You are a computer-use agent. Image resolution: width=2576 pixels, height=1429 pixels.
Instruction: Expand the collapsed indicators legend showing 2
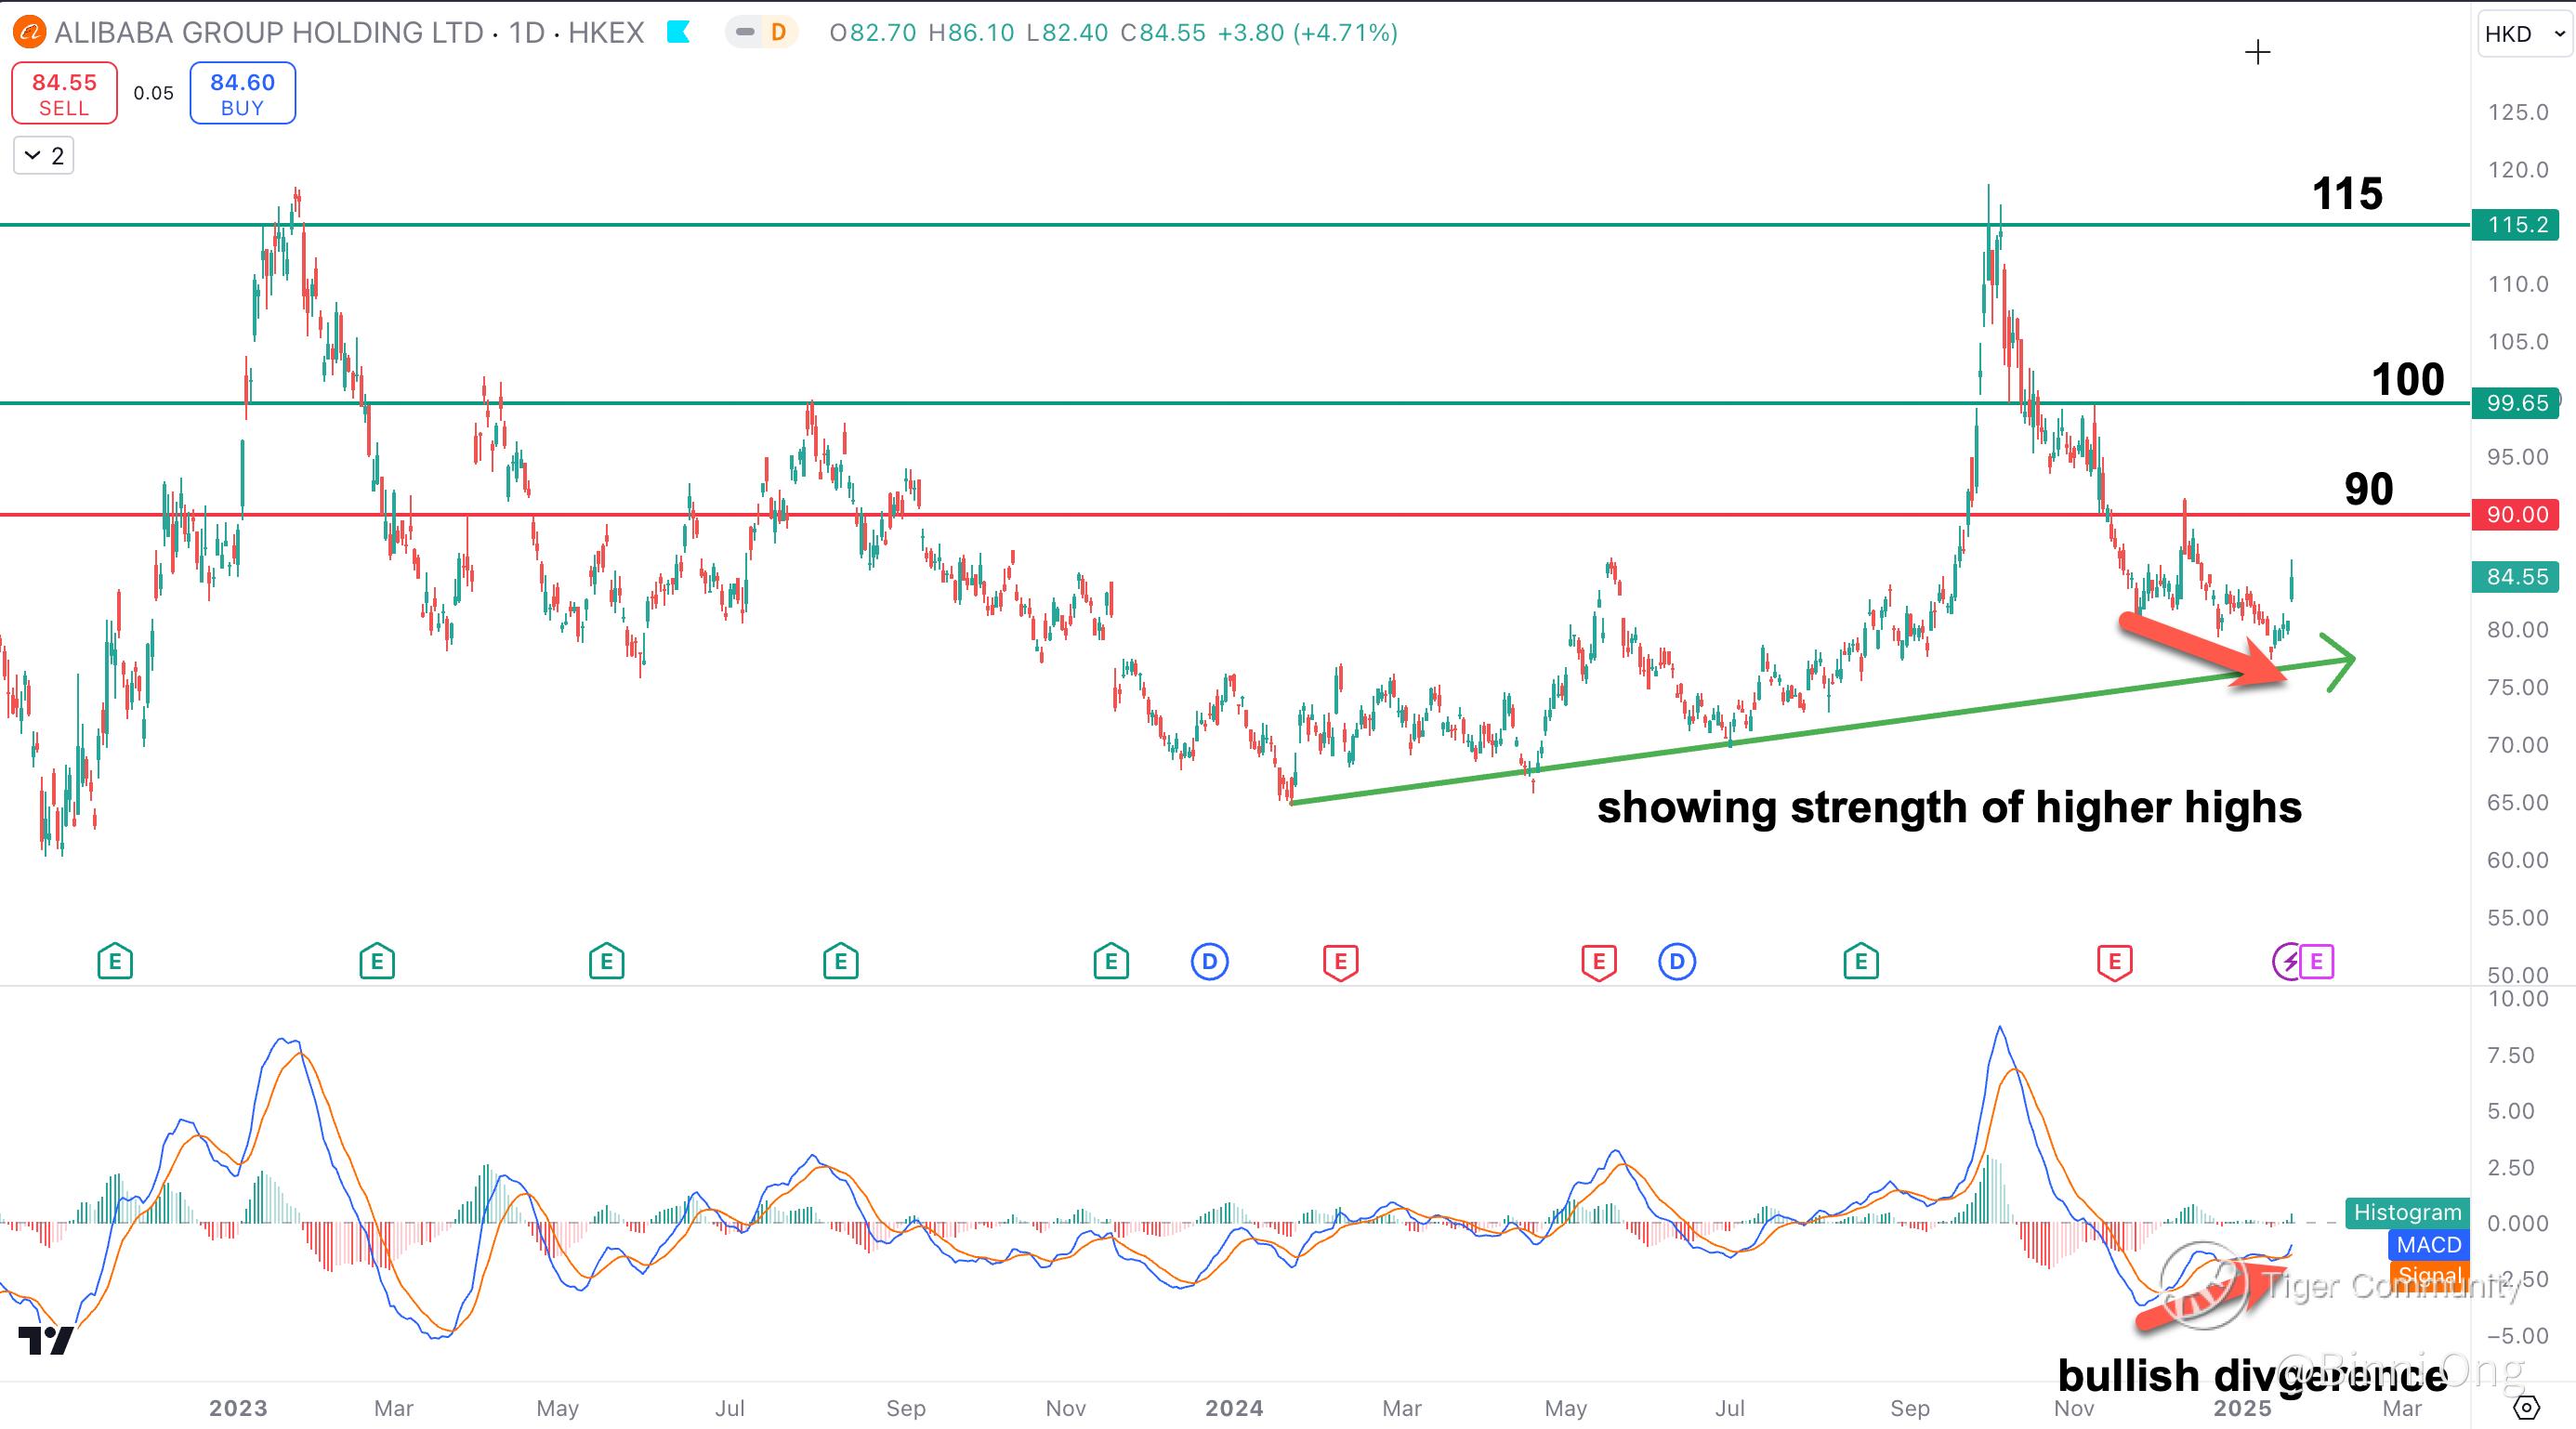point(44,156)
